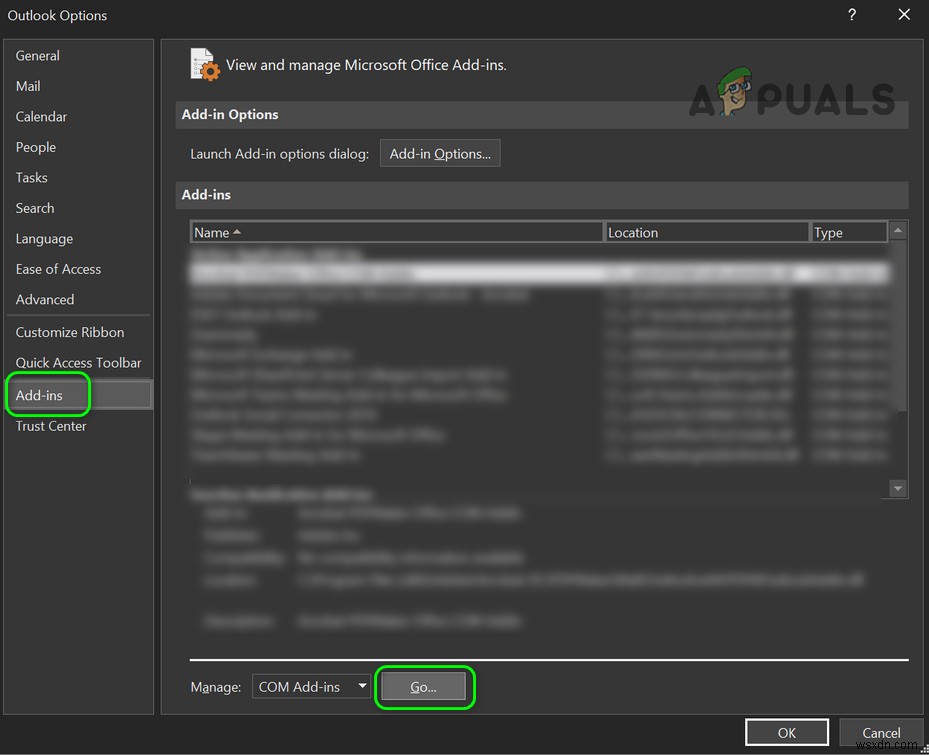Confirm with the OK button
Image resolution: width=929 pixels, height=755 pixels.
click(786, 733)
